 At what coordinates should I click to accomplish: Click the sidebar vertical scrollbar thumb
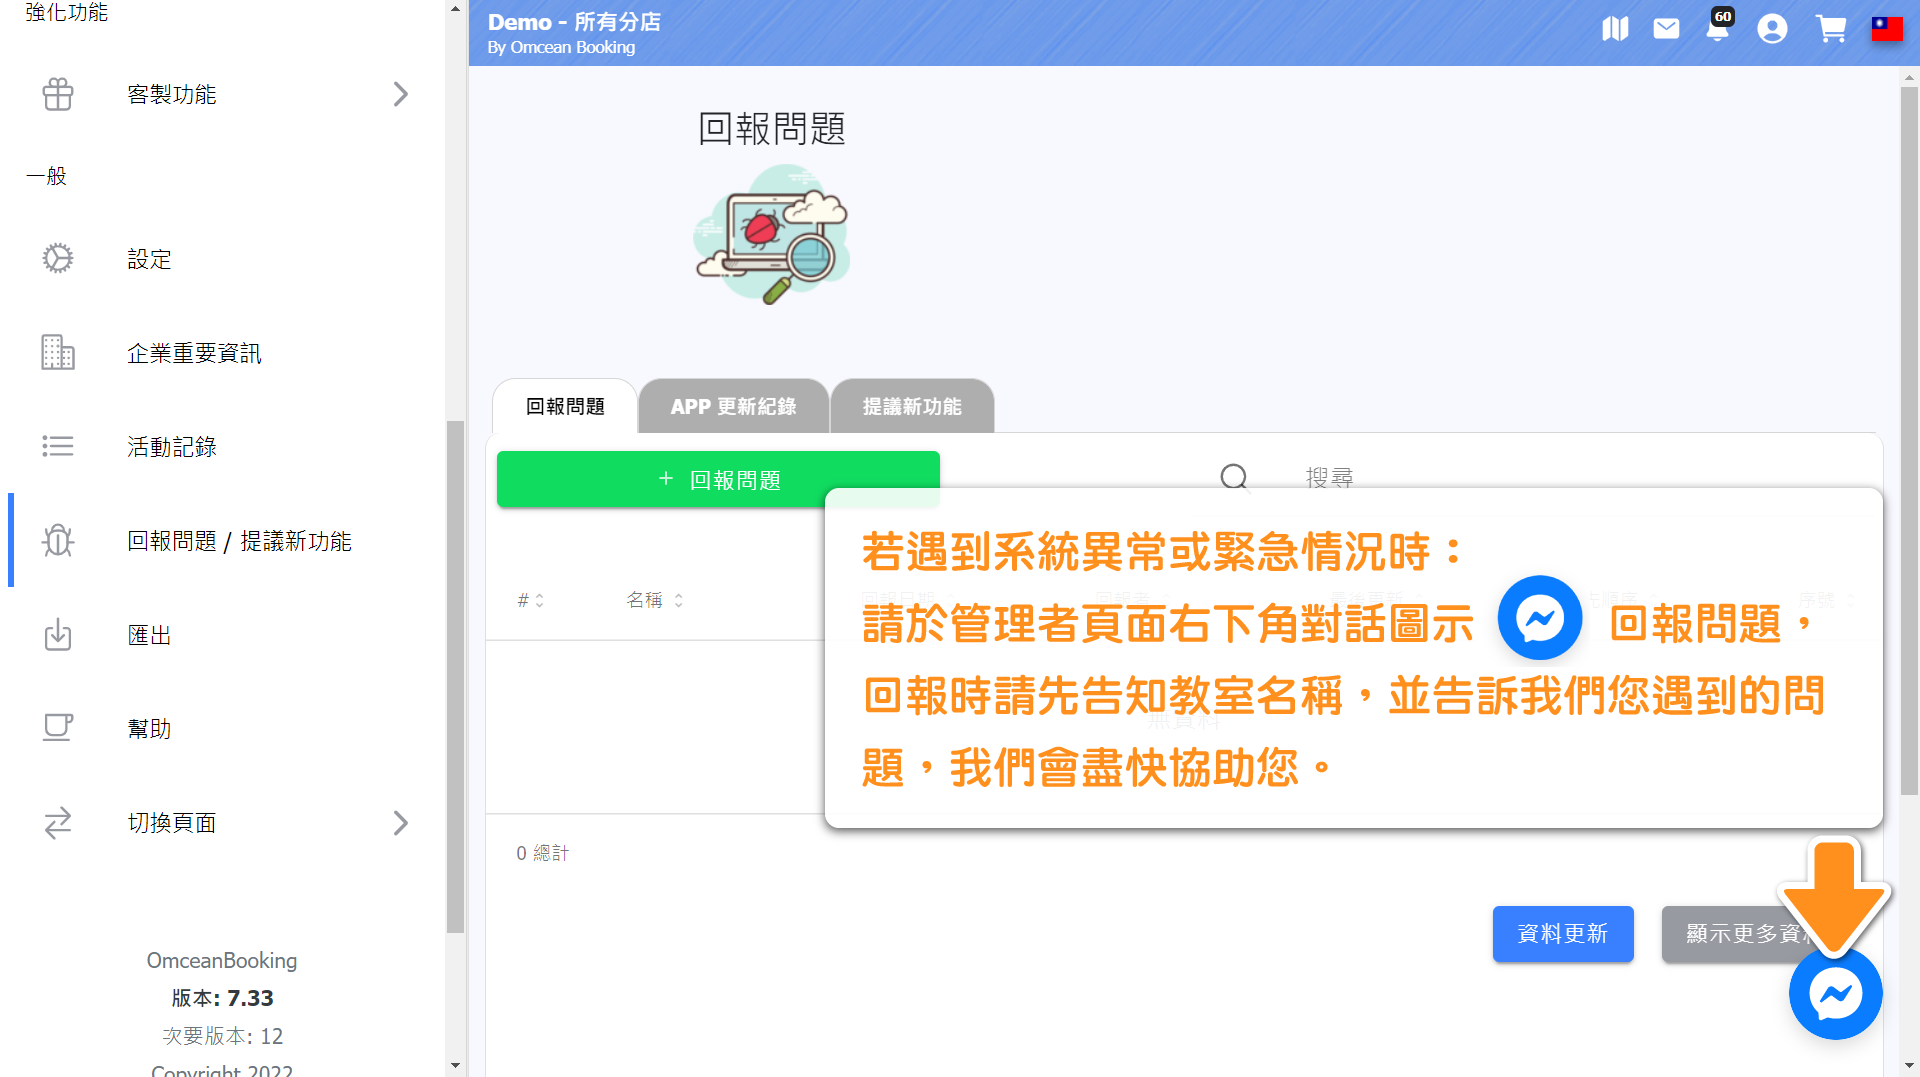click(x=455, y=675)
